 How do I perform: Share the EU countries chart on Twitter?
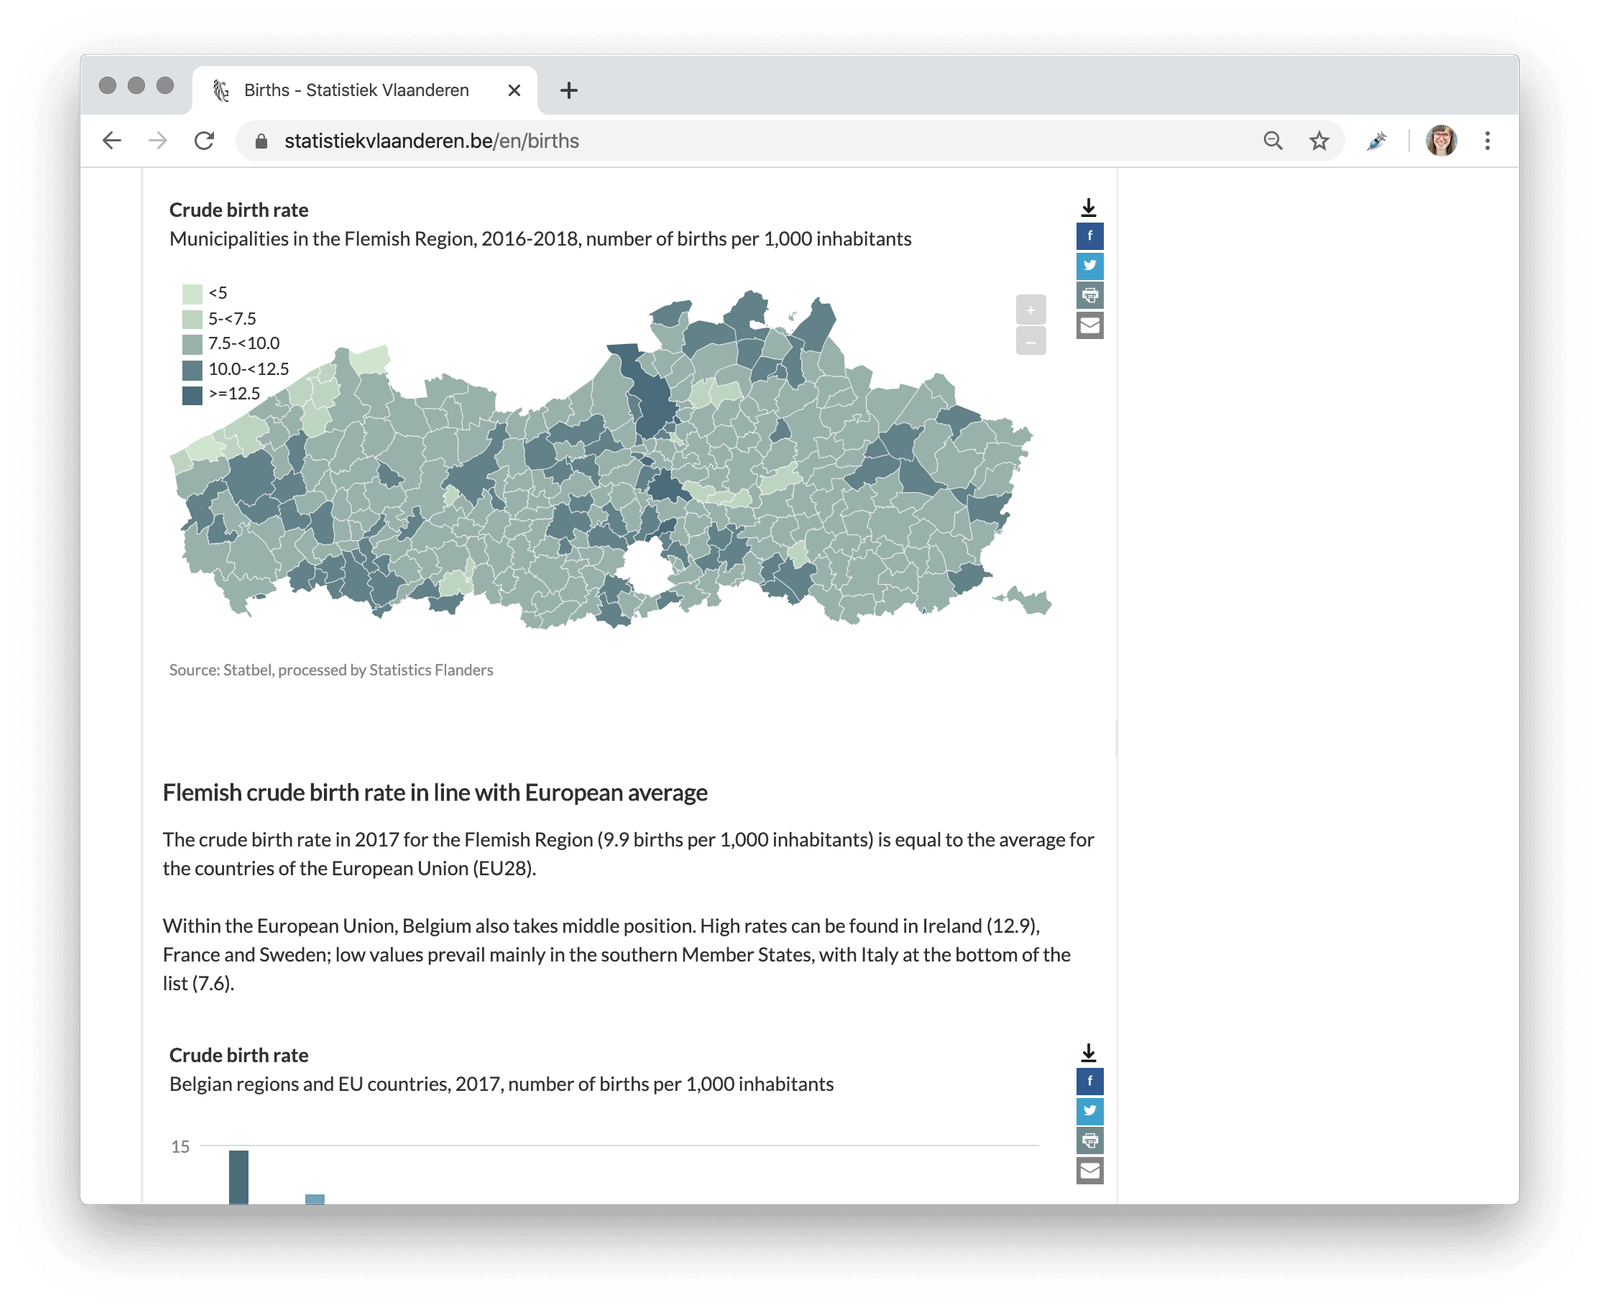tap(1089, 1111)
